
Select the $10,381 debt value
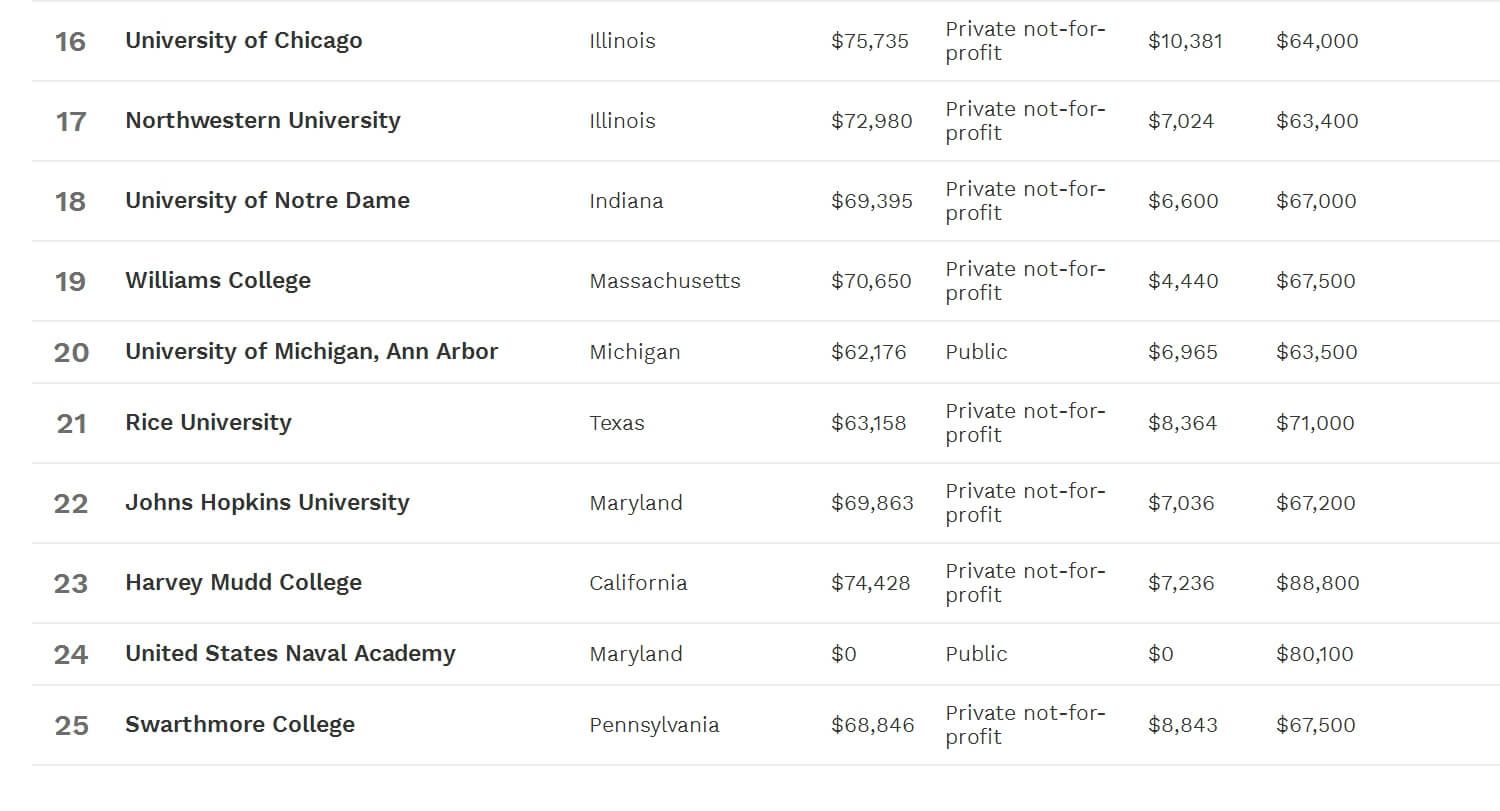point(1185,41)
